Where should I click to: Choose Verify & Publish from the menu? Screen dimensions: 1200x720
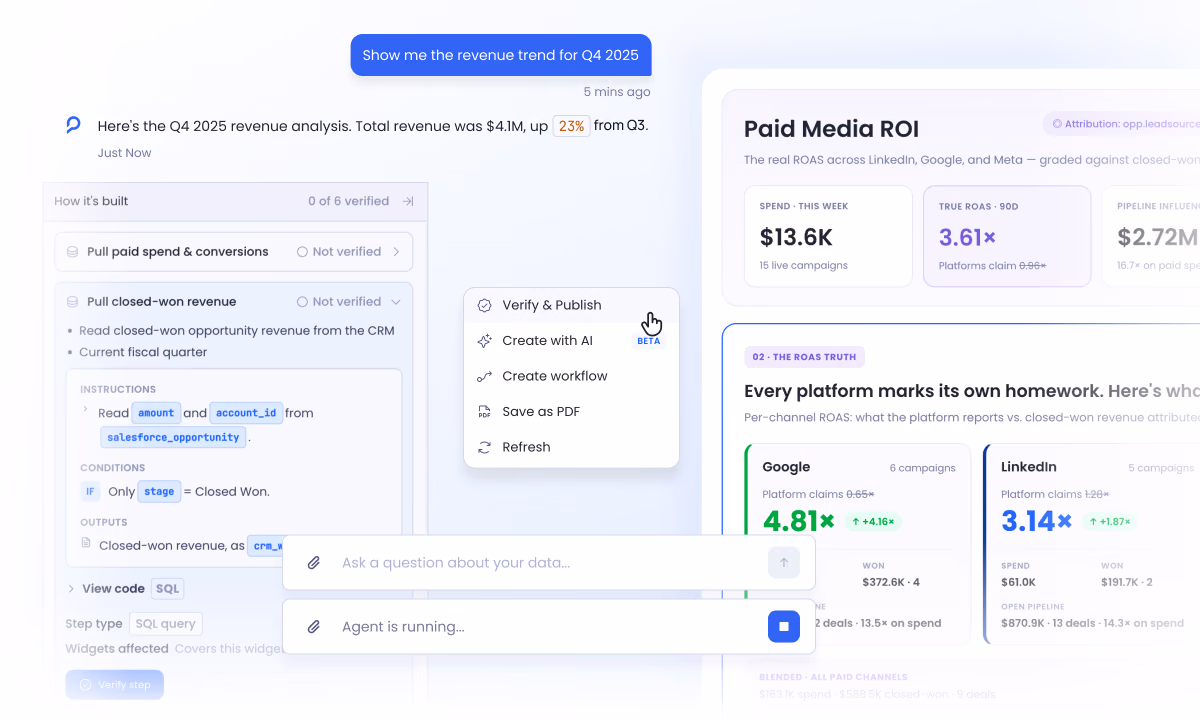(571, 305)
